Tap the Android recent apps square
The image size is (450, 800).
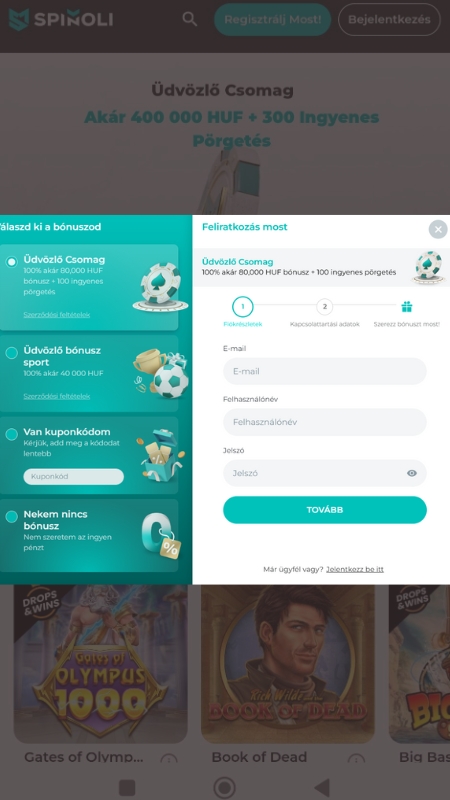tap(127, 787)
